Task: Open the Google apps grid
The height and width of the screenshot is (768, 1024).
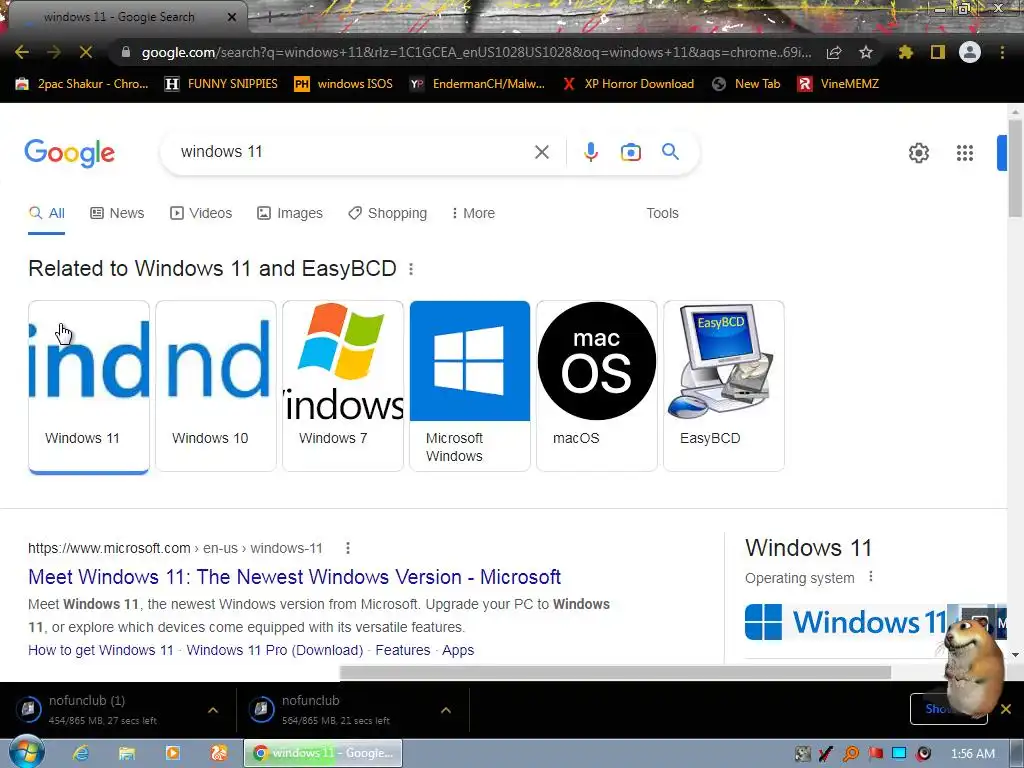Action: click(965, 153)
